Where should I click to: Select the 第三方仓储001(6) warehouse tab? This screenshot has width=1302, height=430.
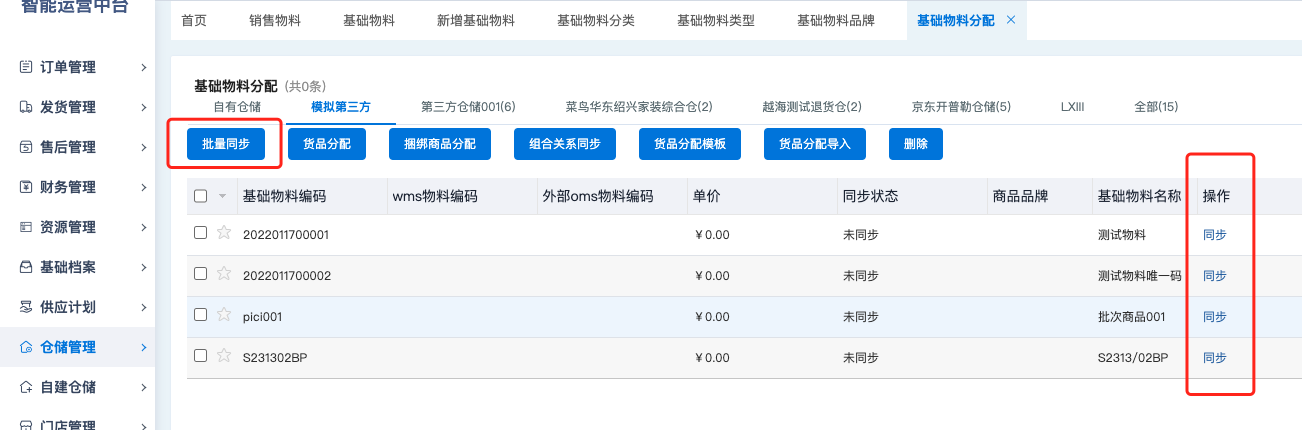click(x=468, y=107)
